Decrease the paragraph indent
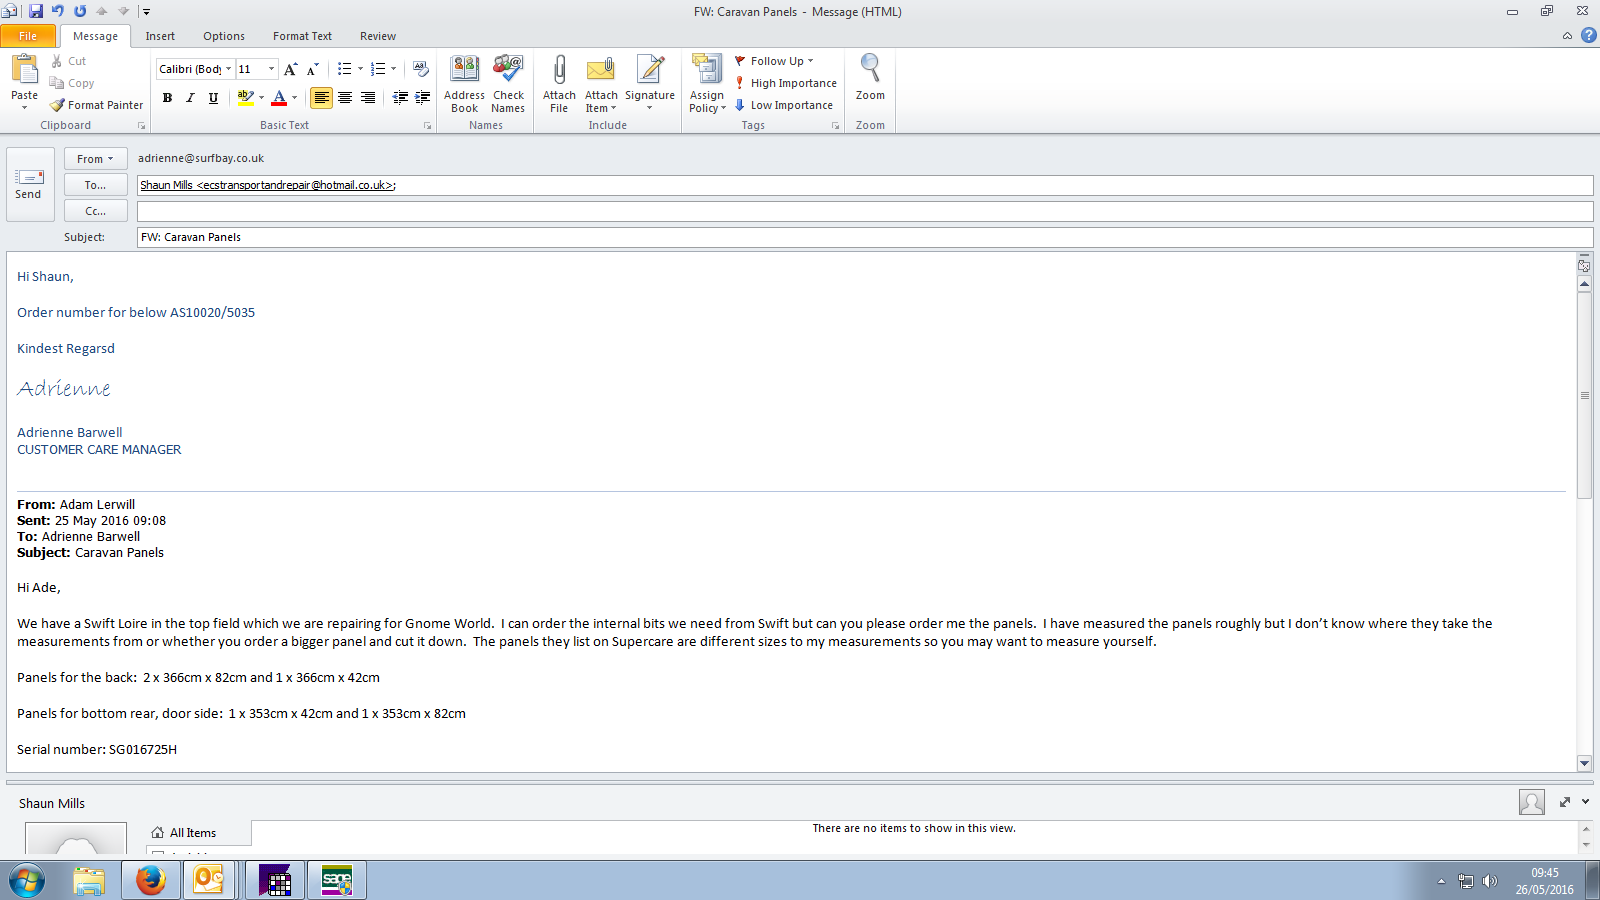The image size is (1600, 900). [x=400, y=97]
